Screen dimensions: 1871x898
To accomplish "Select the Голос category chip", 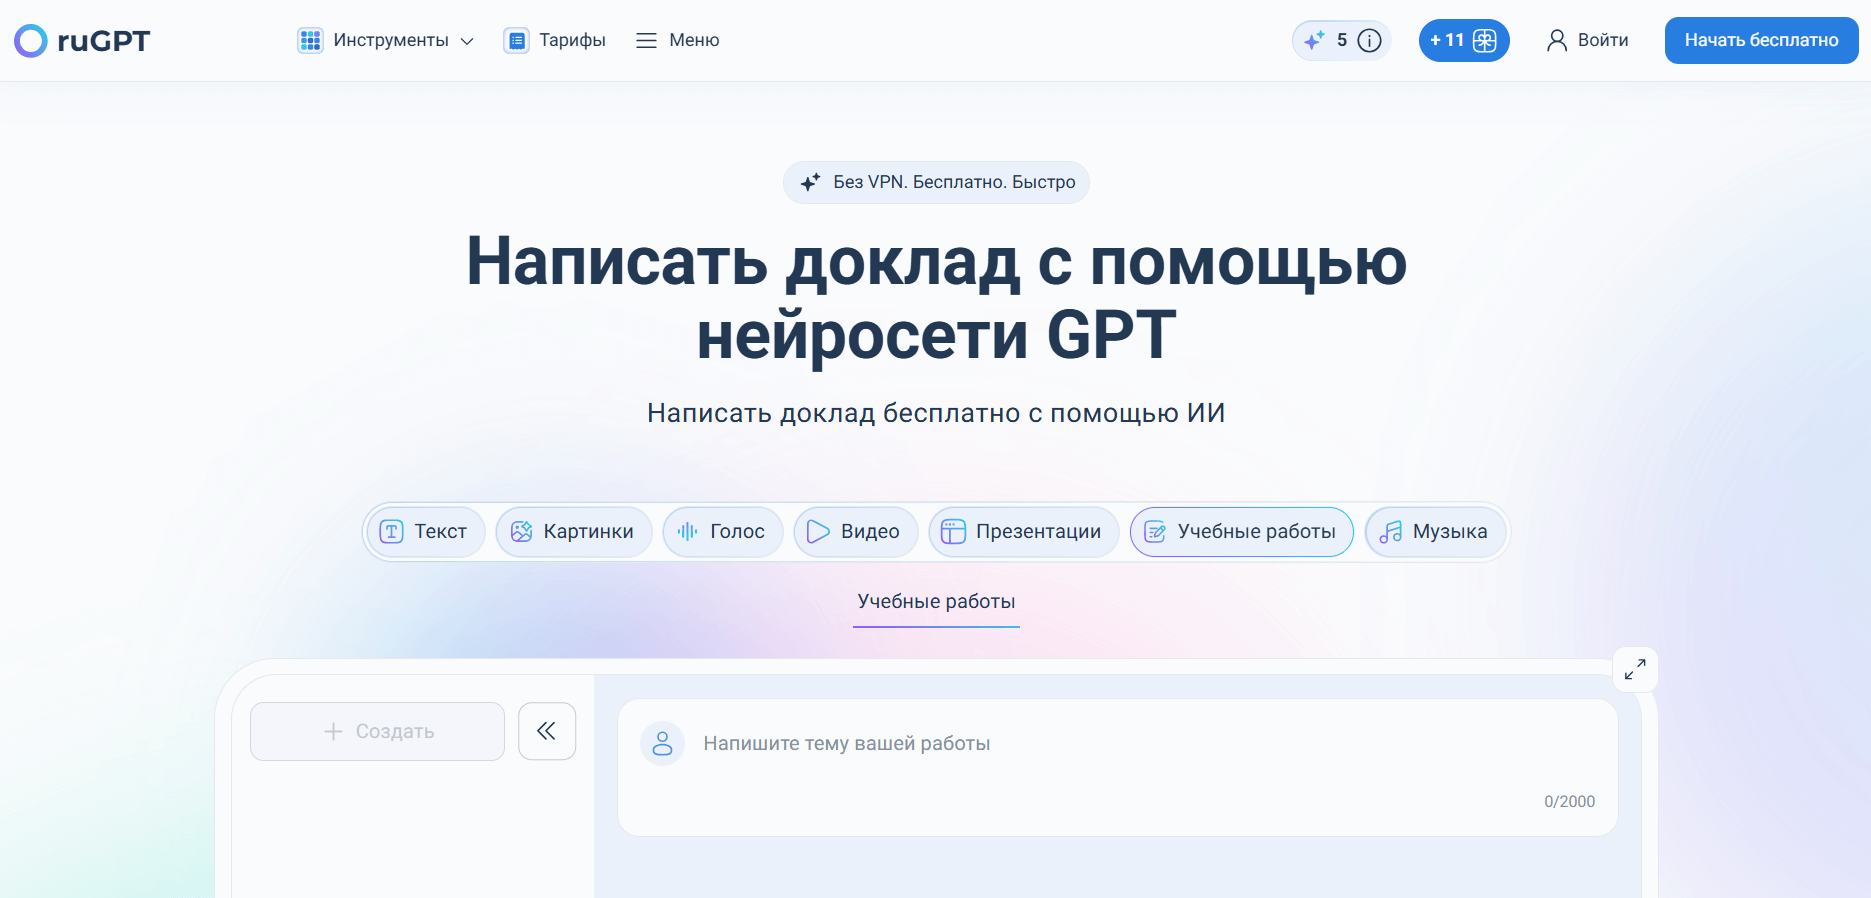I will click(722, 532).
